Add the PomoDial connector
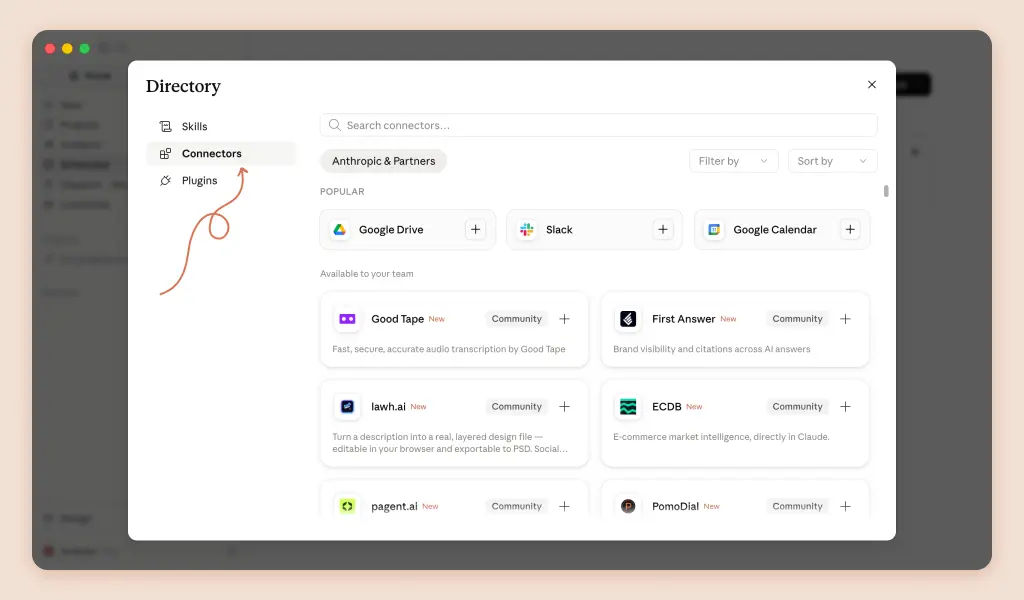The width and height of the screenshot is (1024, 600). 845,506
